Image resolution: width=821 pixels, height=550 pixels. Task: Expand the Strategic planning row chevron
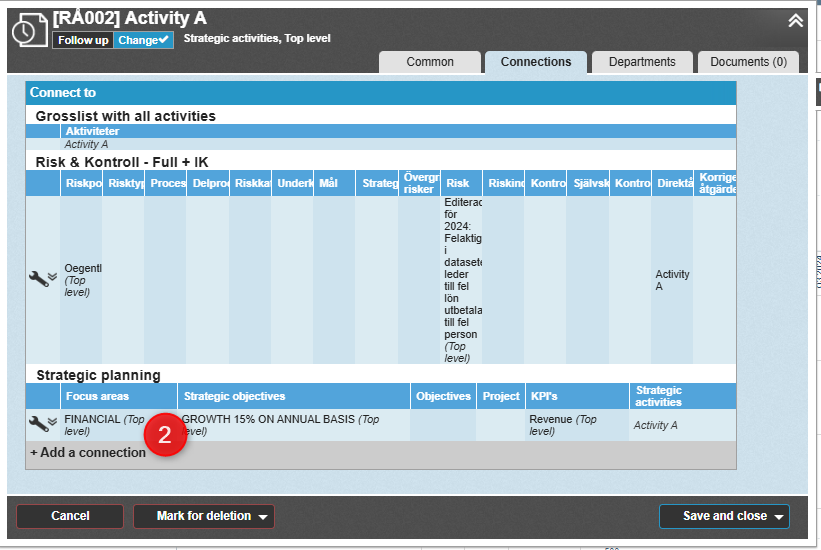click(52, 422)
